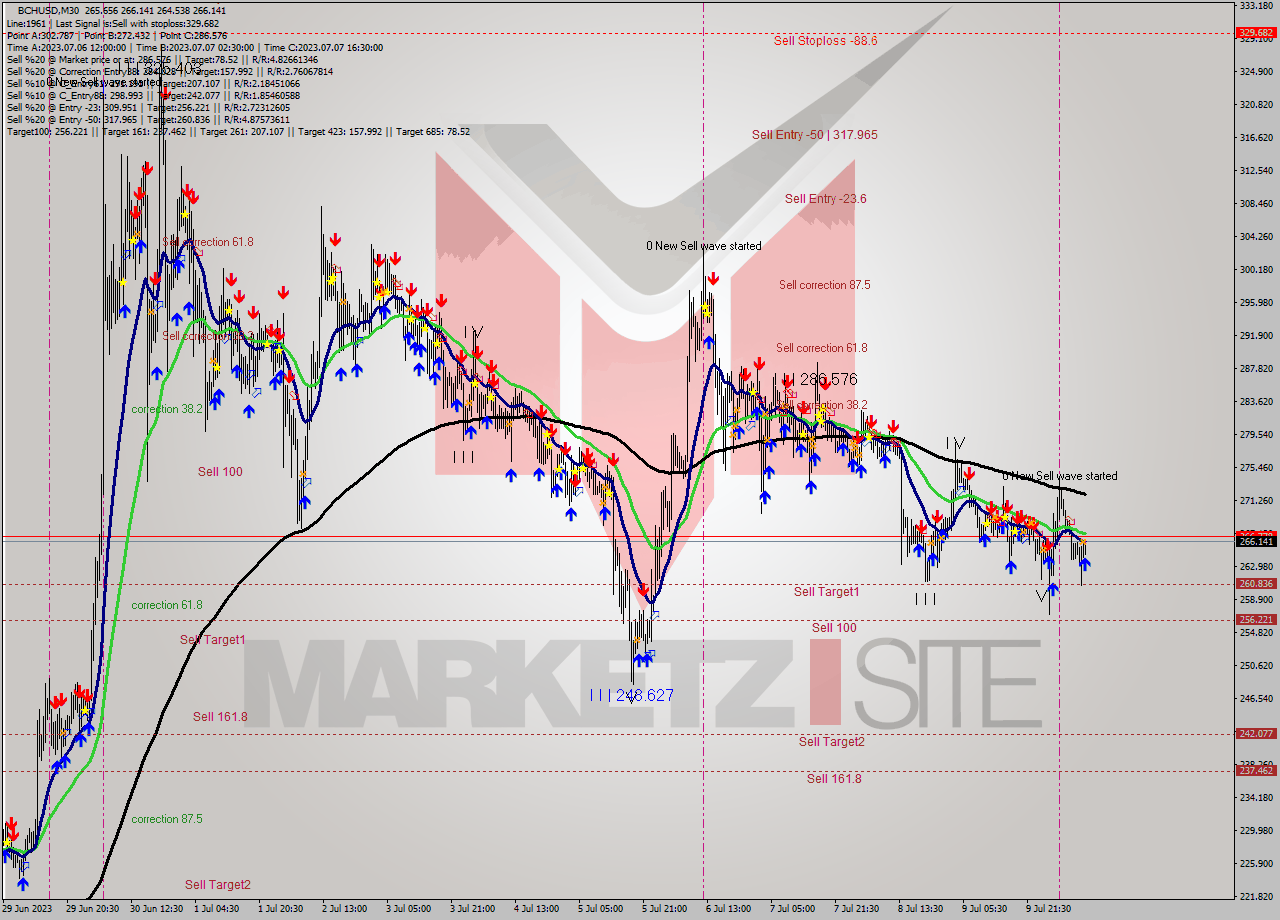Click the 283.620 price axis value
This screenshot has height=920, width=1280.
pyautogui.click(x=1255, y=402)
